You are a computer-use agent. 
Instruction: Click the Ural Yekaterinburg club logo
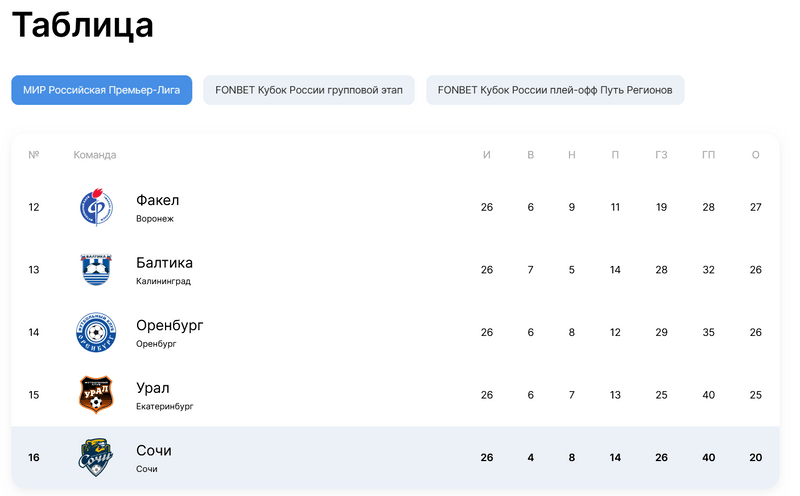[96, 395]
